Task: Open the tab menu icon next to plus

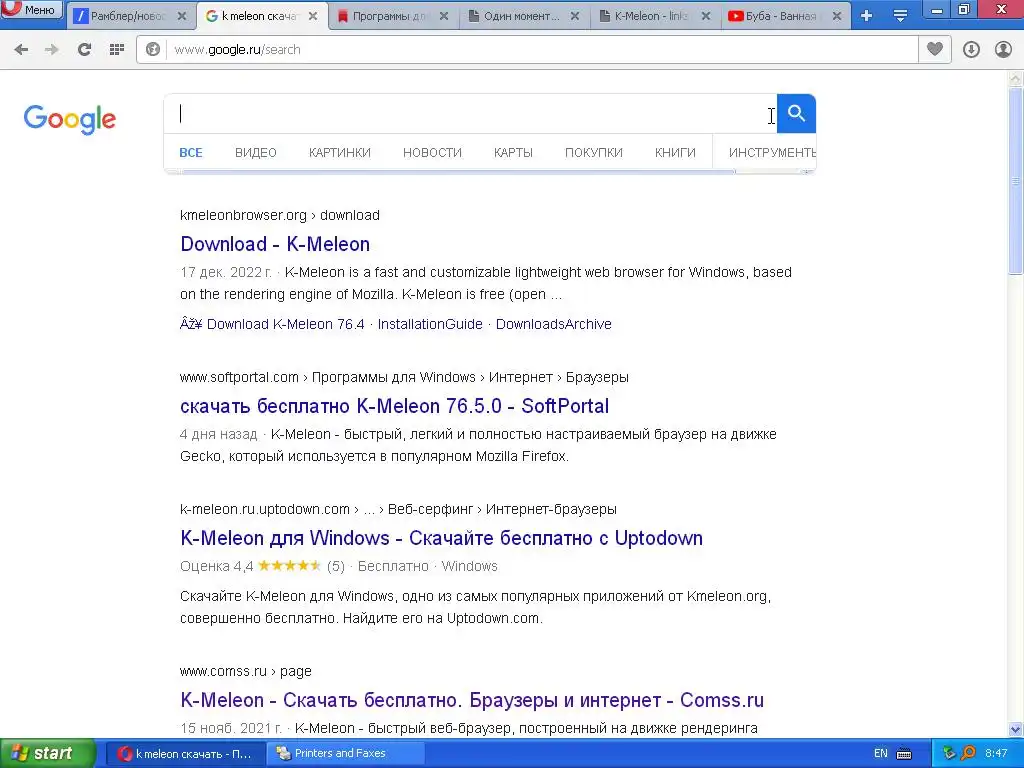Action: (901, 16)
